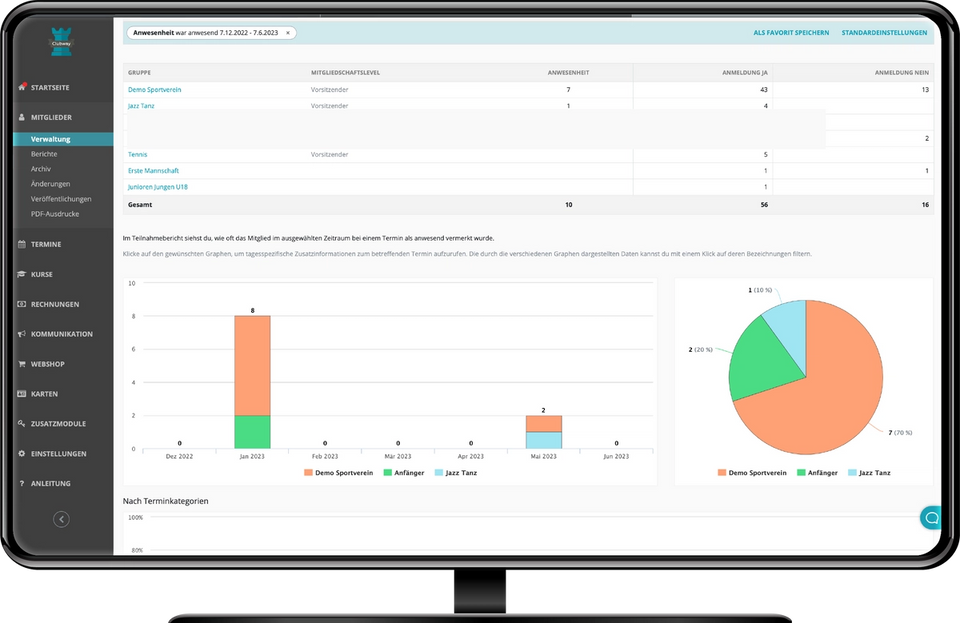Toggle Anfänger in pie chart legend
This screenshot has height=623, width=960.
click(x=817, y=473)
